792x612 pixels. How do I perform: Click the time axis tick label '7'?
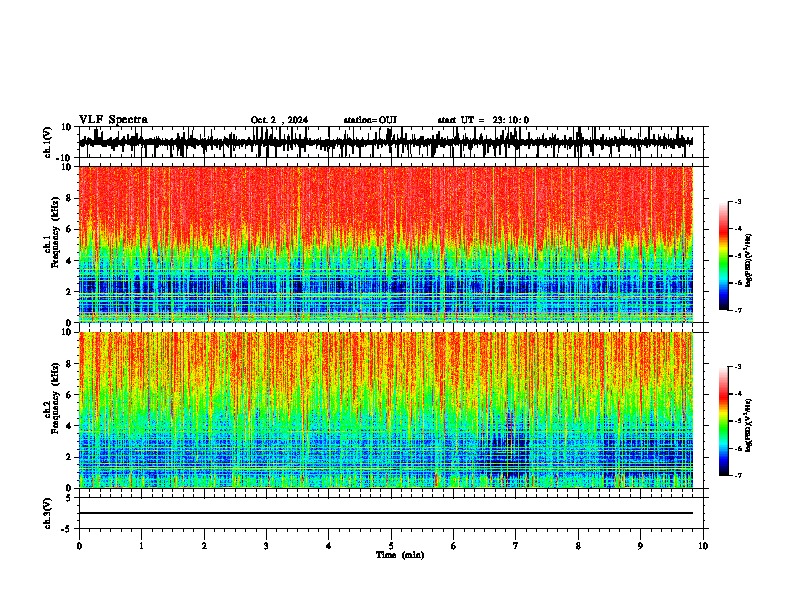point(516,546)
